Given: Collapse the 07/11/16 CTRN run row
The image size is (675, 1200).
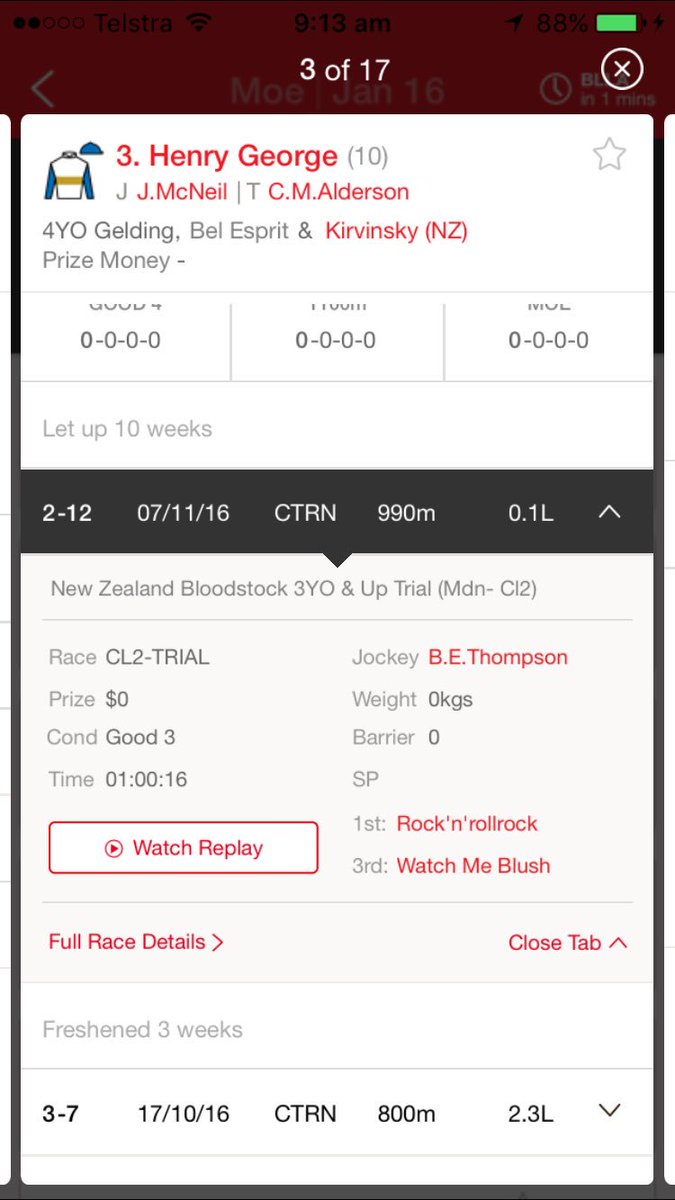Looking at the screenshot, I should [337, 513].
